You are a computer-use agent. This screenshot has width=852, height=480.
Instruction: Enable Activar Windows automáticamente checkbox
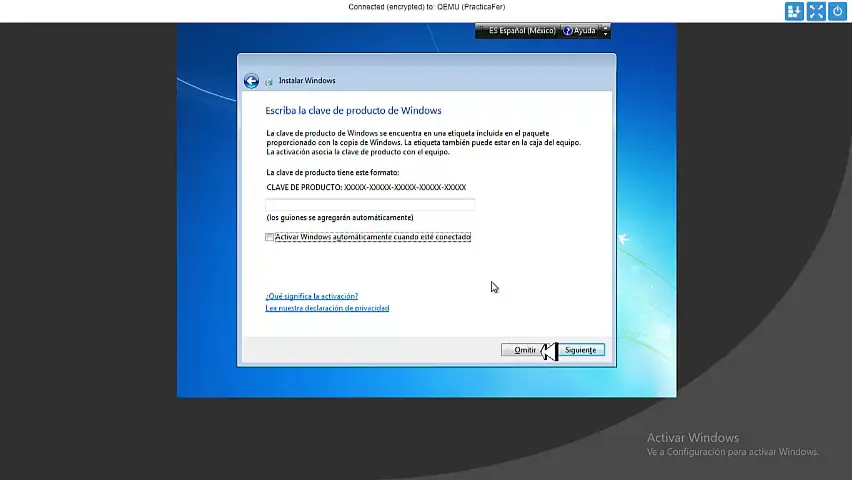click(x=270, y=237)
